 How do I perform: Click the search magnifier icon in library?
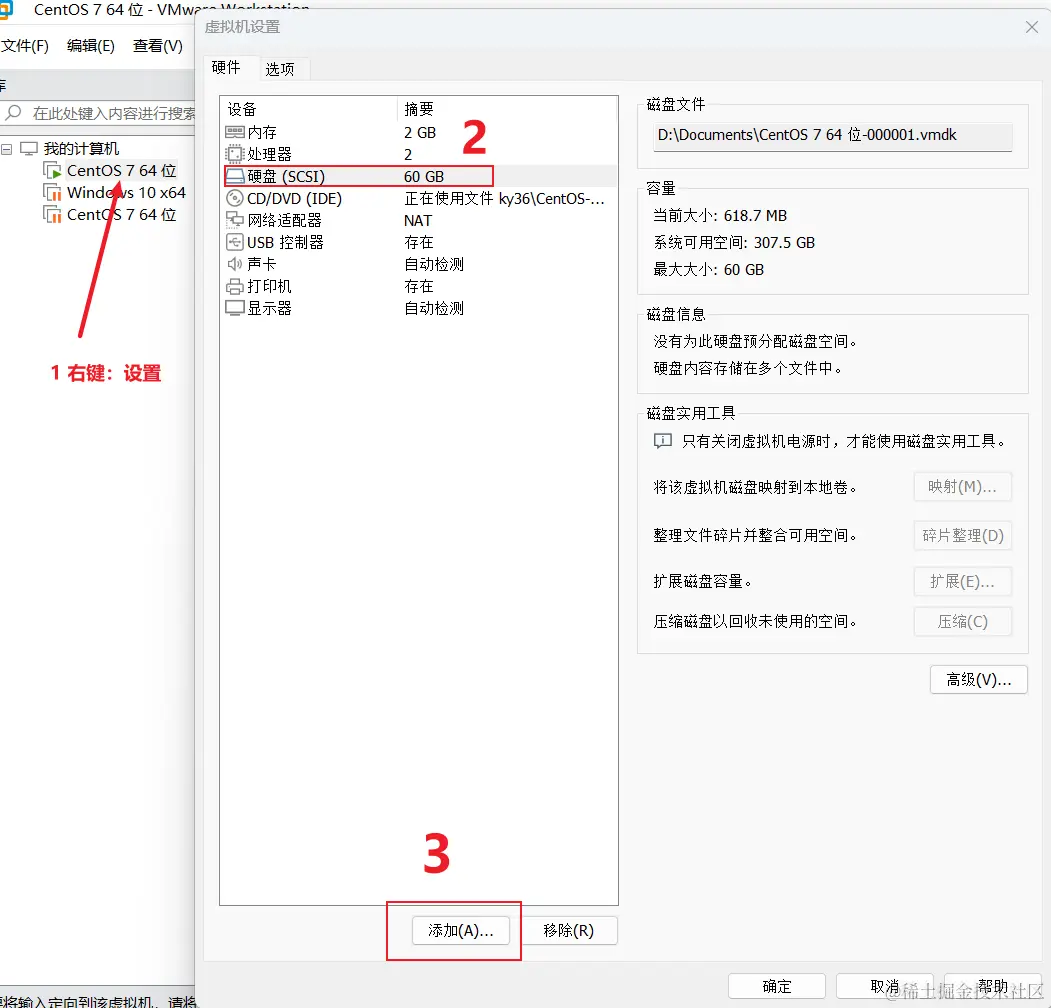pos(13,113)
